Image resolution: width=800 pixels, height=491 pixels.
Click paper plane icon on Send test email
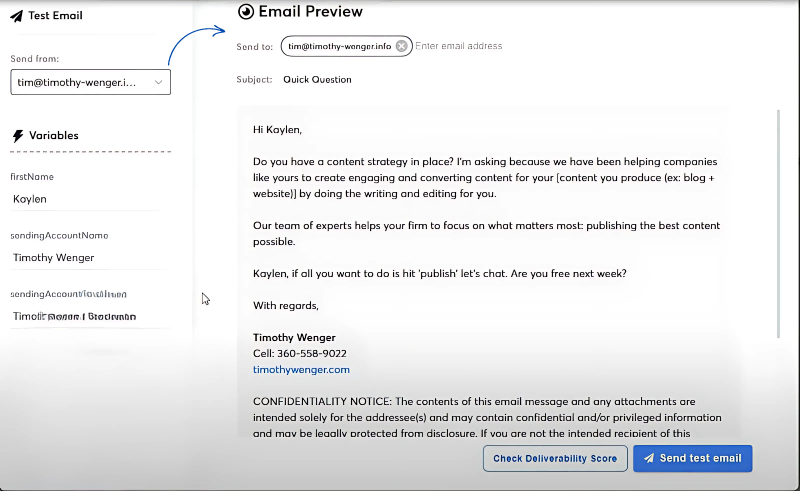point(649,458)
